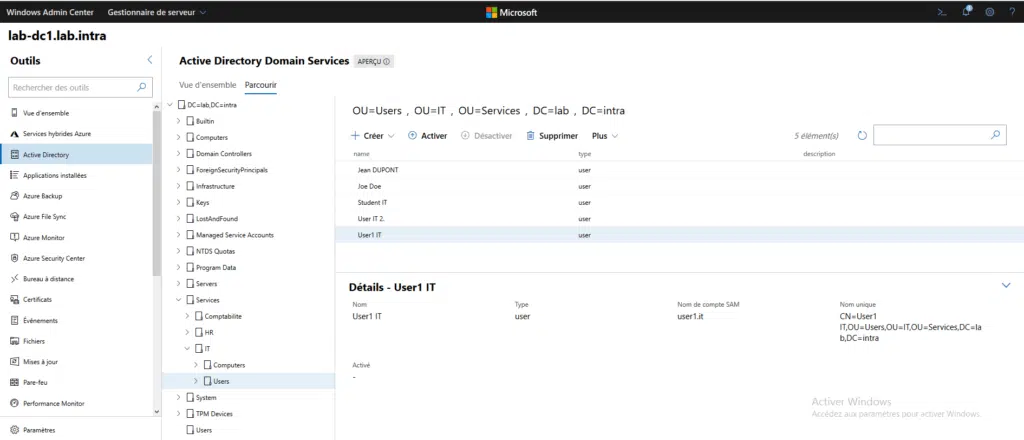Viewport: 1024px width, 440px height.
Task: Click the Services hybrides Azure icon
Action: (x=14, y=134)
